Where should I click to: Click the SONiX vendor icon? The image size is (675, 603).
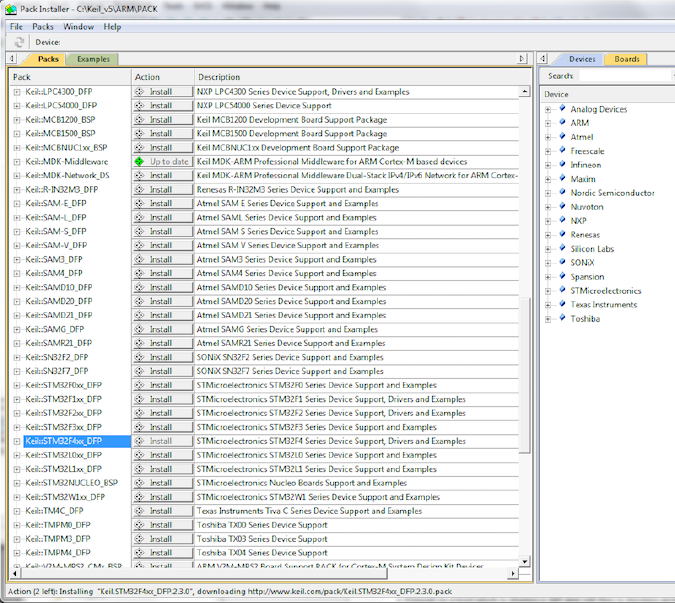562,262
